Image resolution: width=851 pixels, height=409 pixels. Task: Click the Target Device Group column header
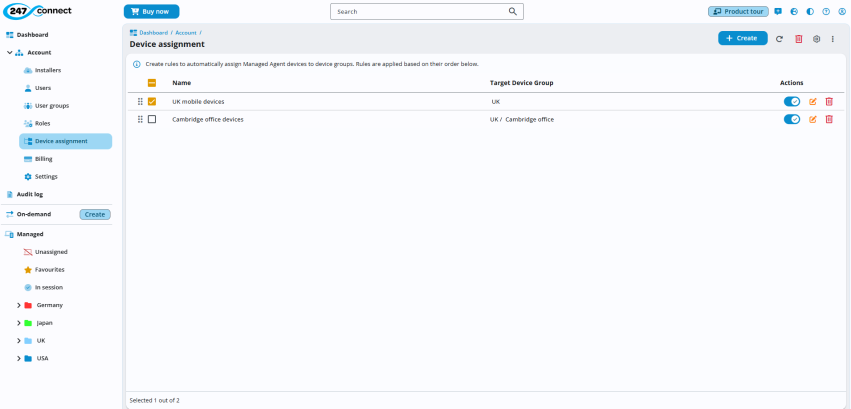click(522, 83)
